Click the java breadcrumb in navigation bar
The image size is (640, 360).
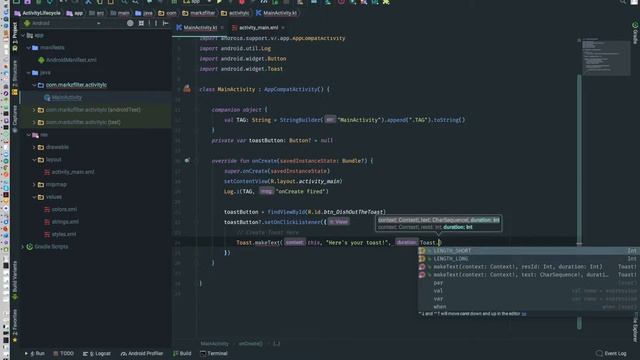point(144,13)
